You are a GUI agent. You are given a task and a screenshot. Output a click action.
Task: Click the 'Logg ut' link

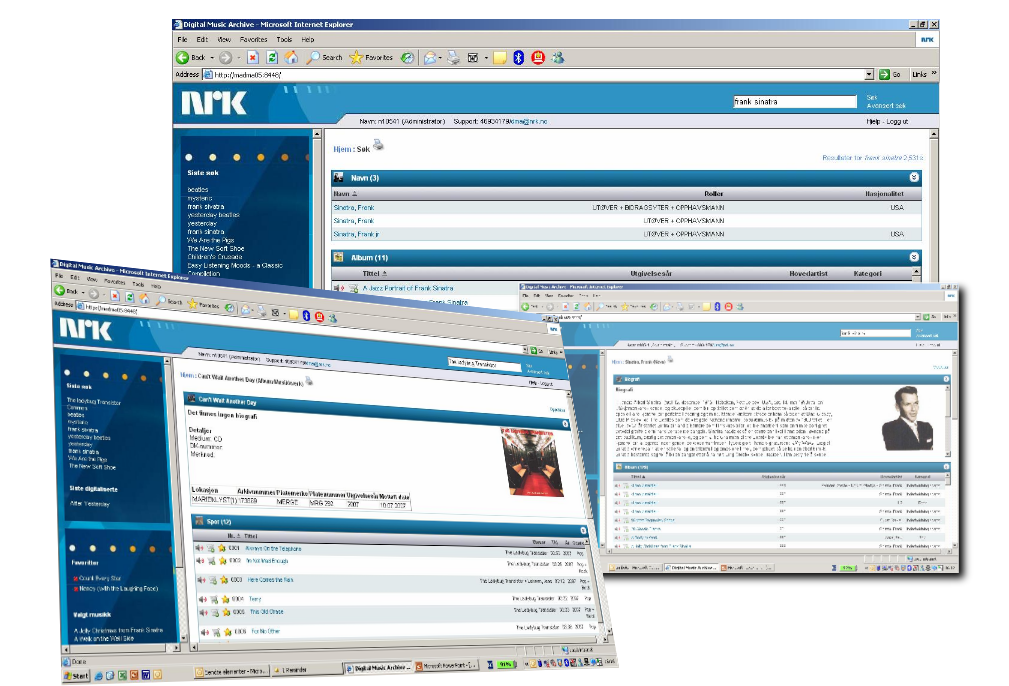pos(897,121)
